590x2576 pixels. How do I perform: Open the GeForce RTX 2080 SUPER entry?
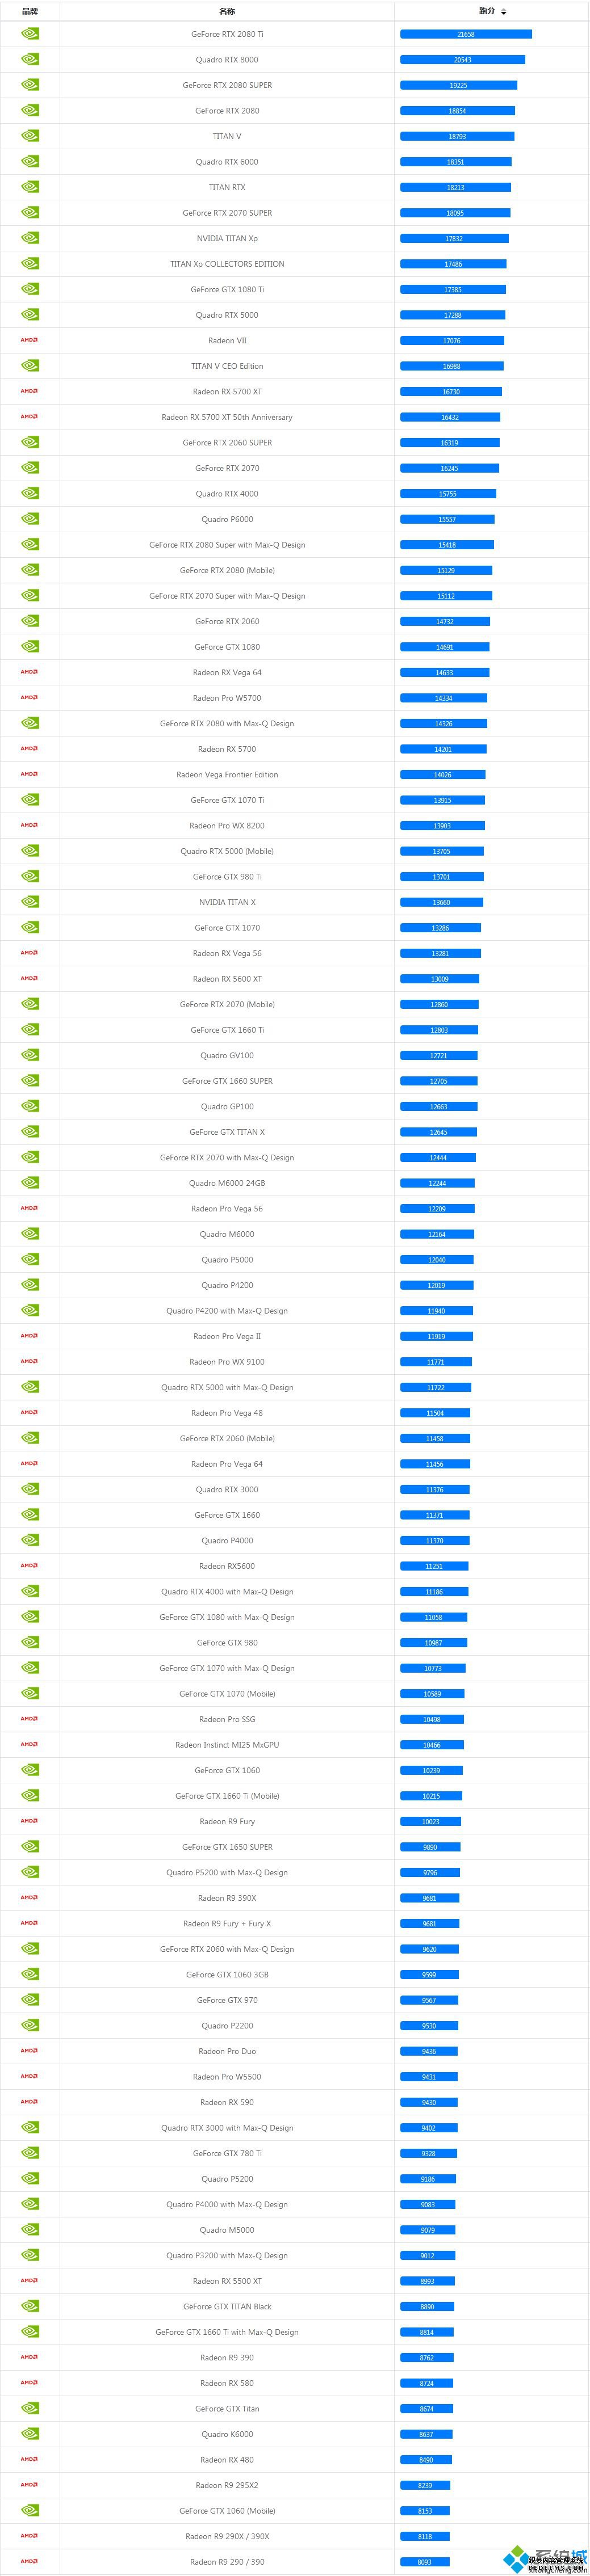pos(227,85)
